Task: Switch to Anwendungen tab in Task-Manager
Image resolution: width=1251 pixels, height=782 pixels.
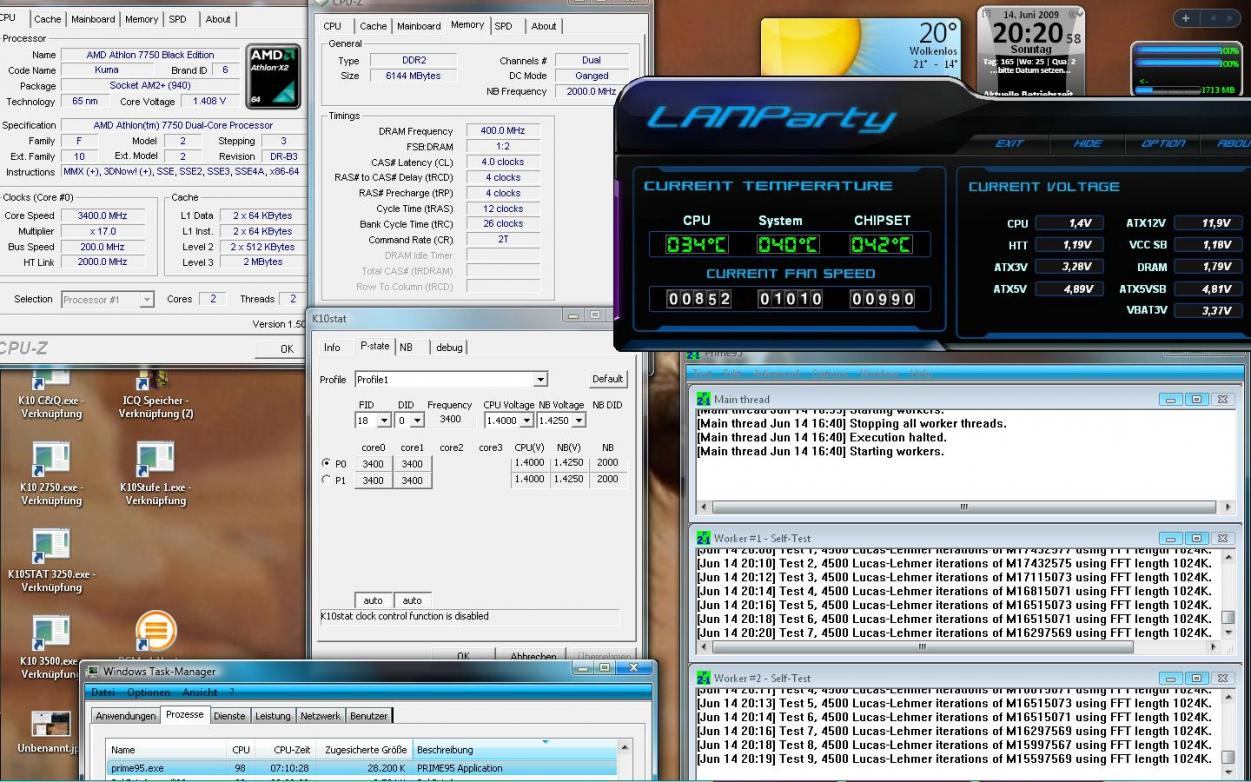Action: [125, 716]
